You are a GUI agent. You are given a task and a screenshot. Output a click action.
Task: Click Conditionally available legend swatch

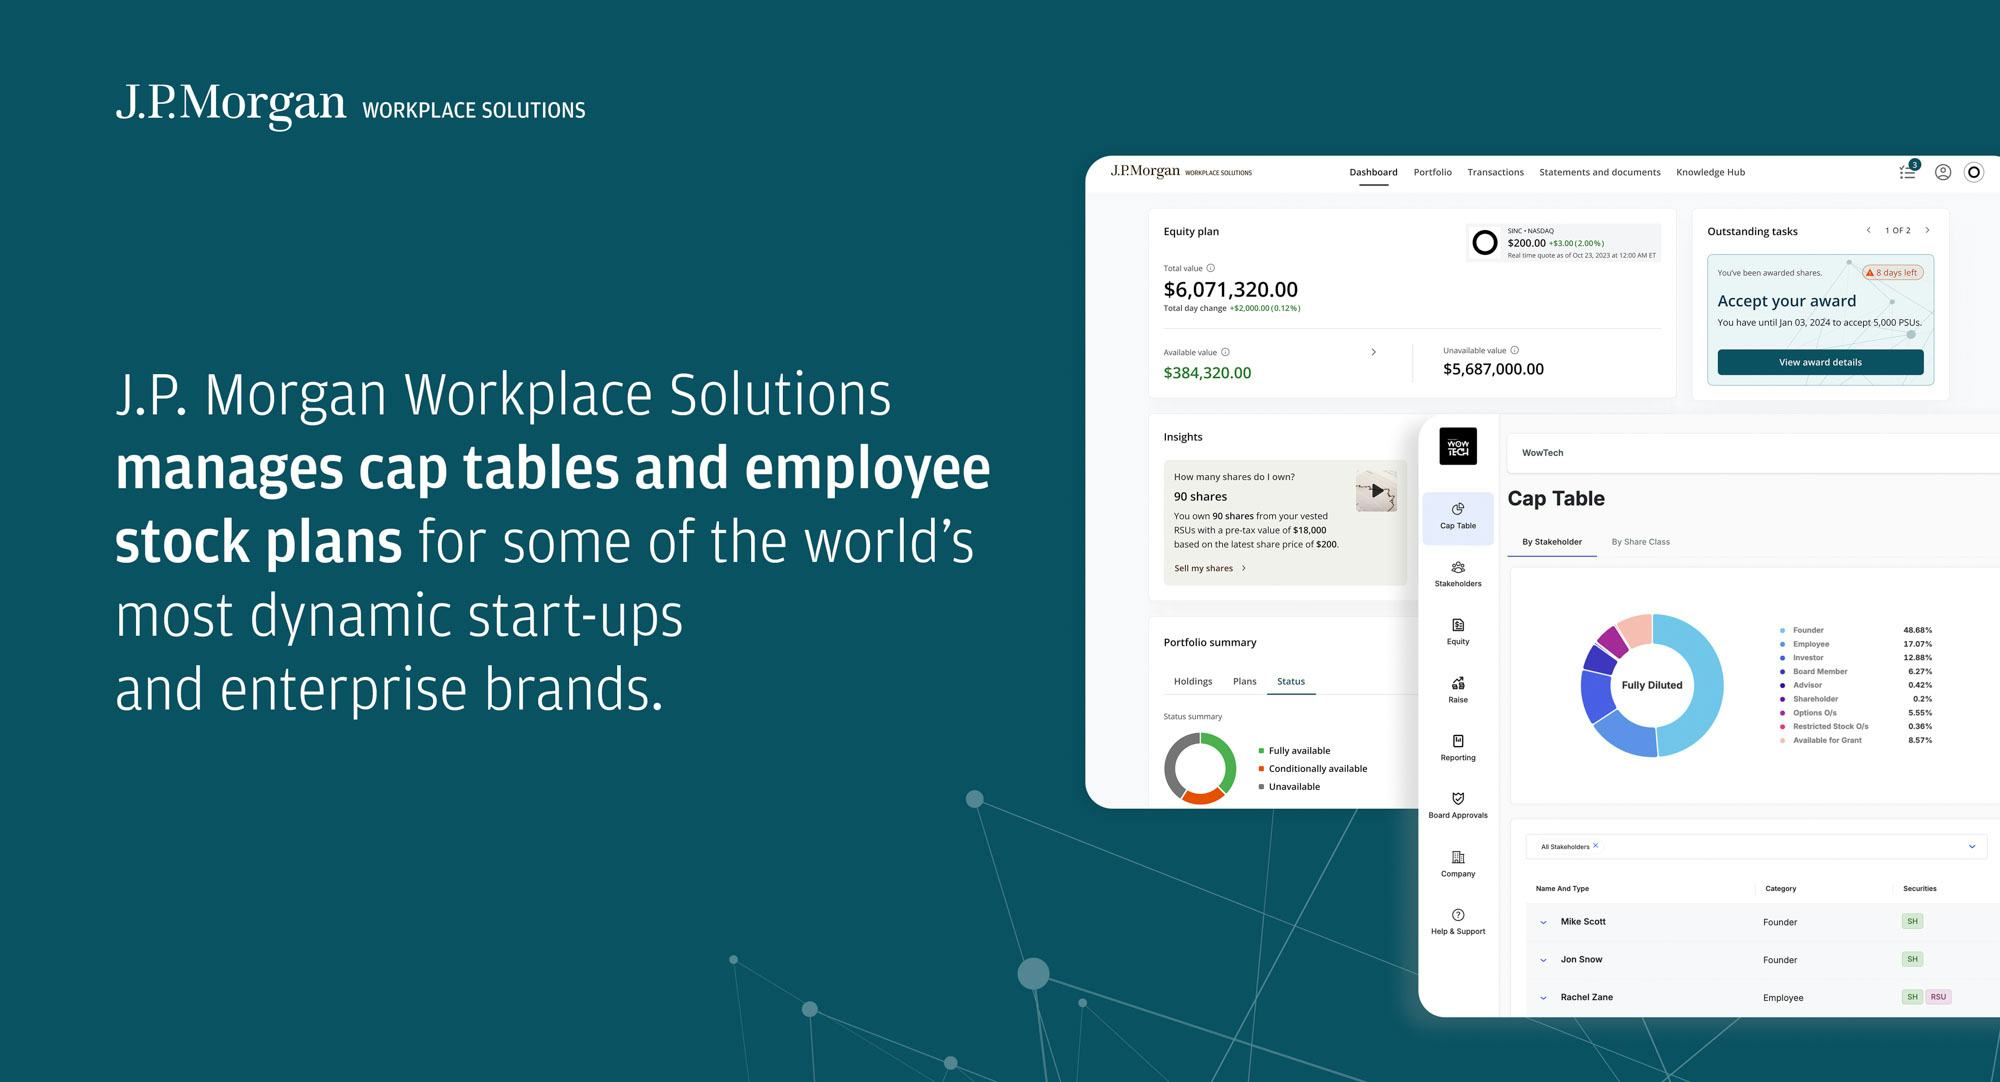click(1261, 769)
